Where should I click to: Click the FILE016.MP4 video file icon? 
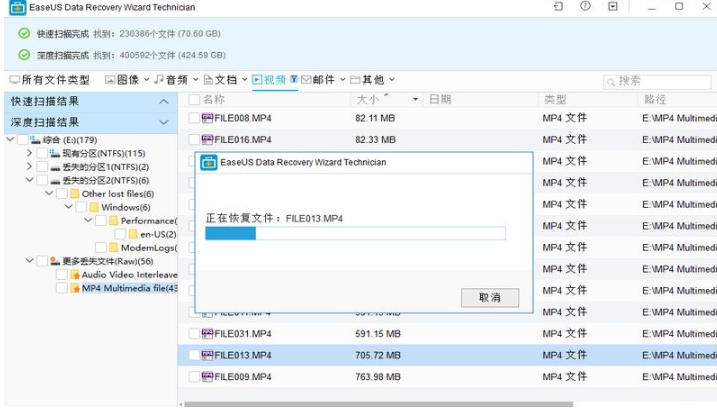click(x=208, y=139)
